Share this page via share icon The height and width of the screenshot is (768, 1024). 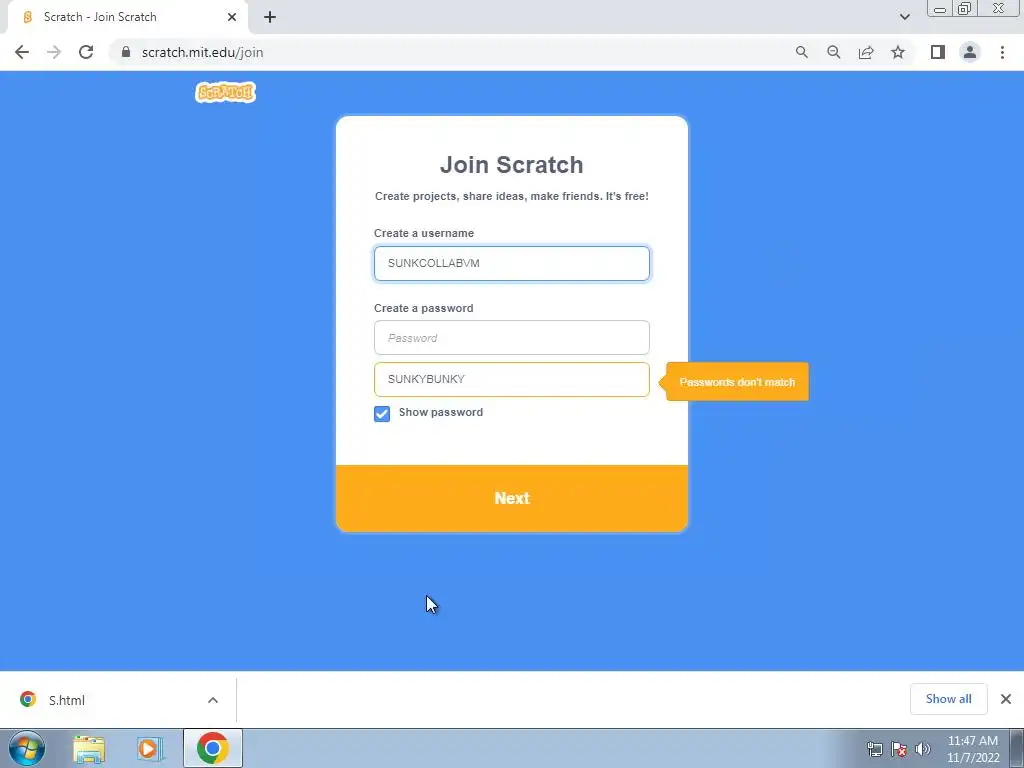click(x=866, y=52)
